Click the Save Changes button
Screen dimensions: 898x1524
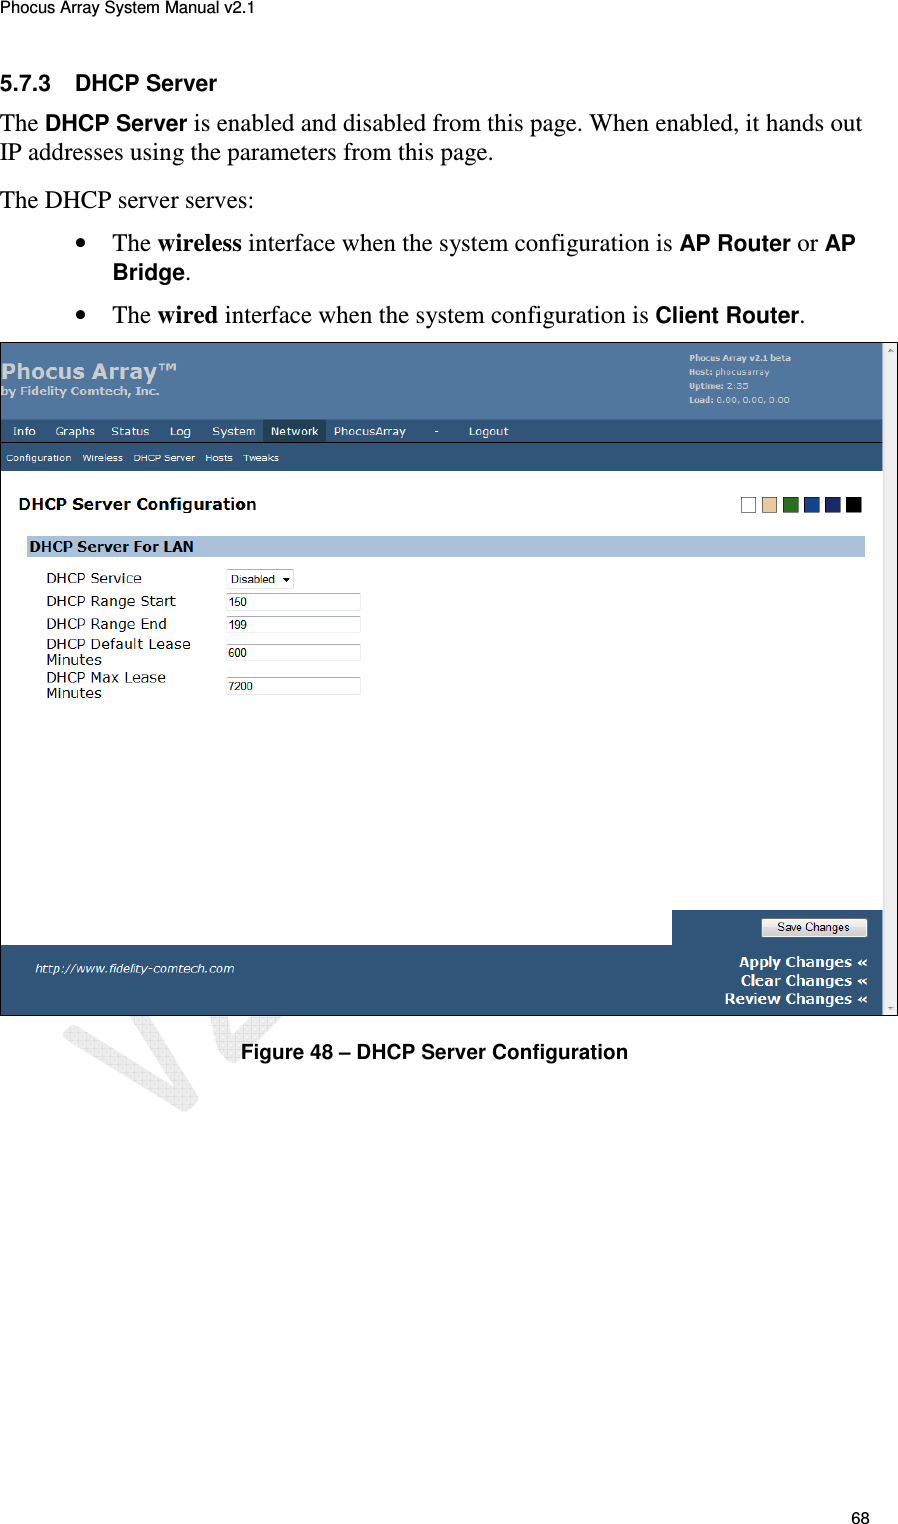814,927
